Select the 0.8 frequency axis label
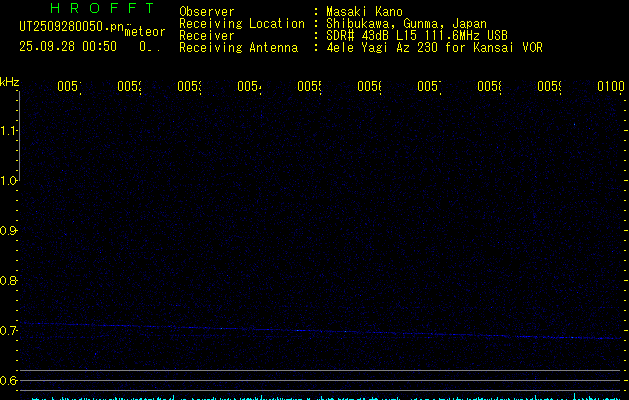 (x=9, y=281)
